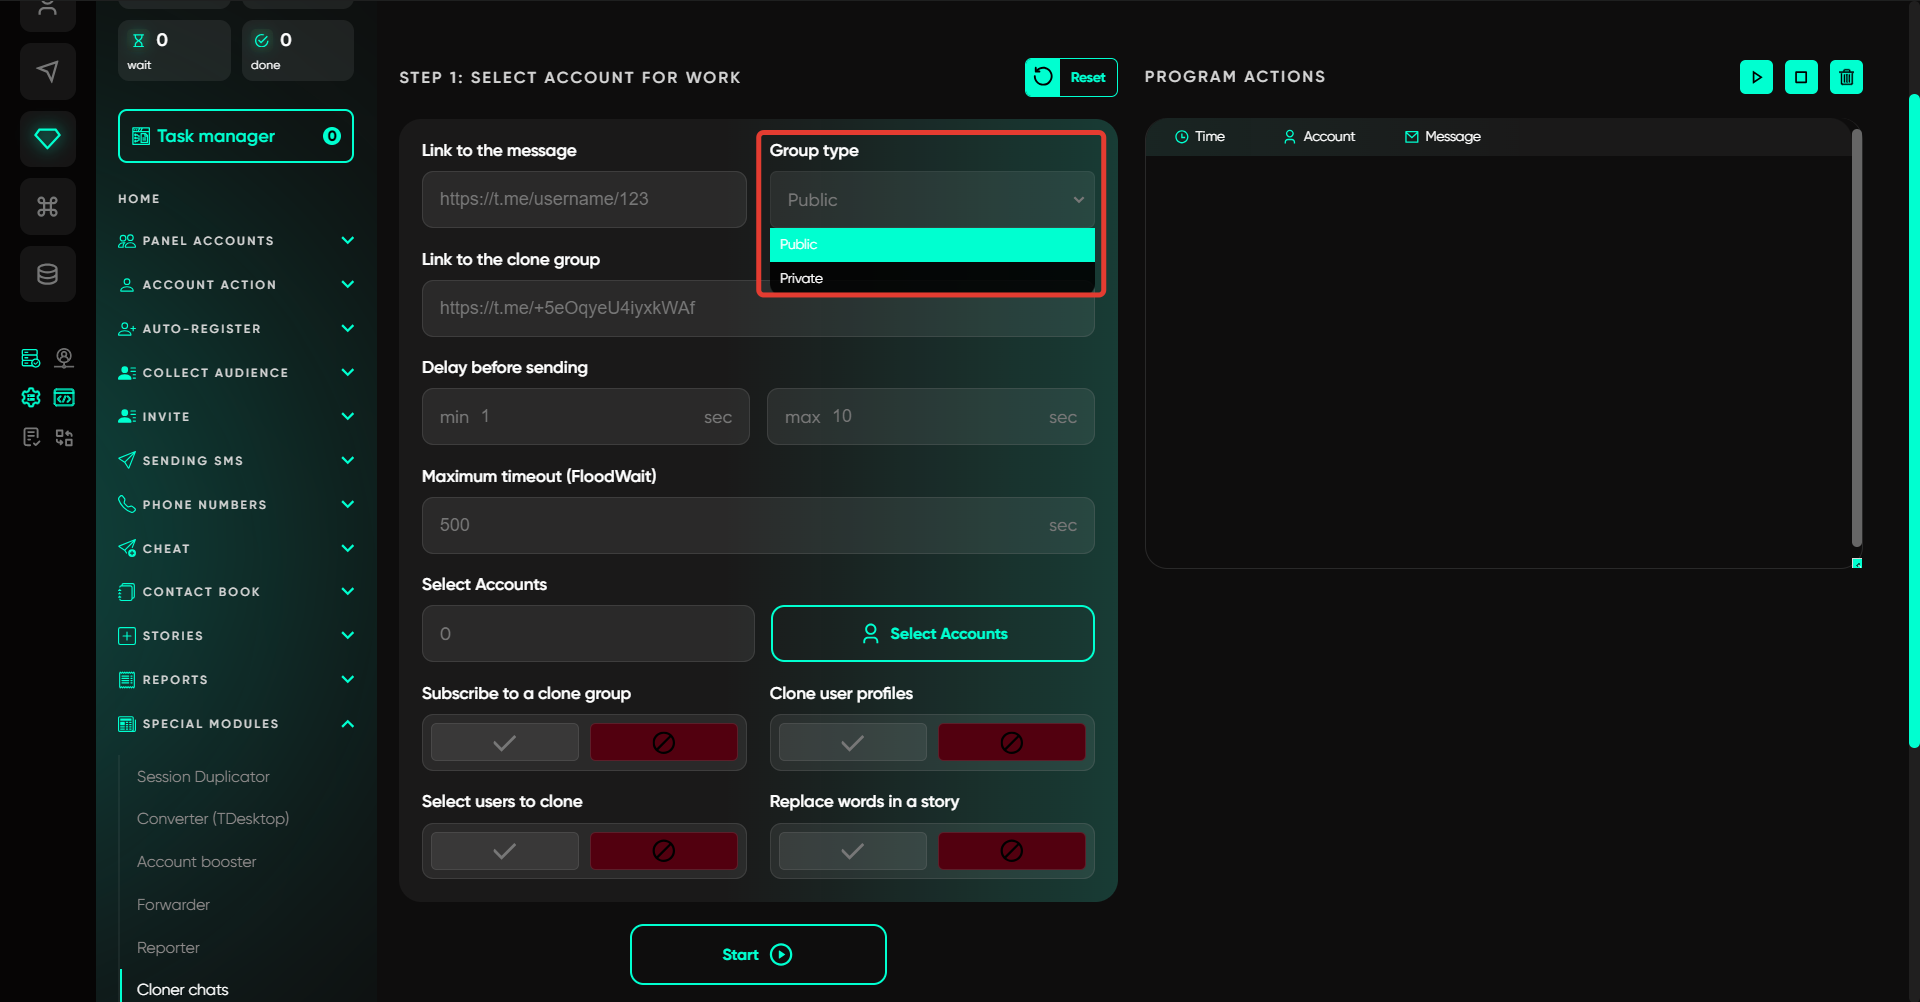Enable Subscribe to a clone group checkmark

(x=505, y=743)
